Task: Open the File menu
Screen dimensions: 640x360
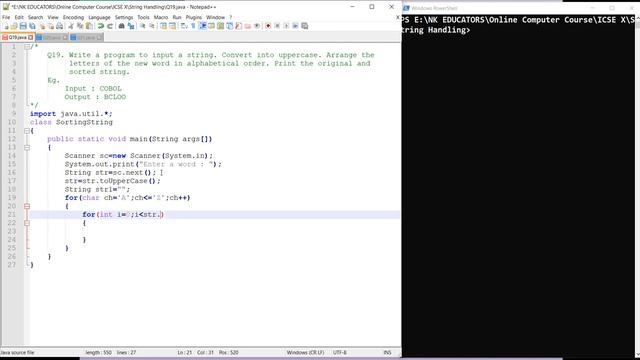Action: [6, 17]
